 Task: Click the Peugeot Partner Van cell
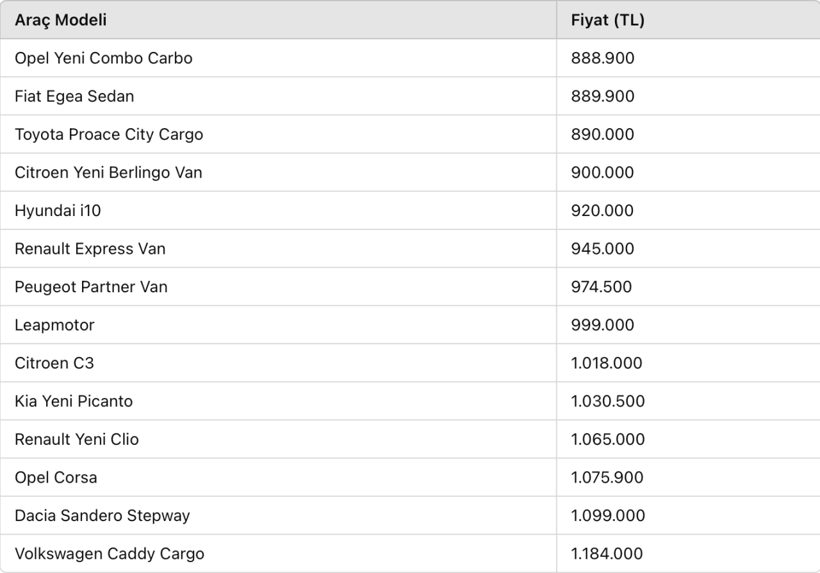[x=91, y=287]
